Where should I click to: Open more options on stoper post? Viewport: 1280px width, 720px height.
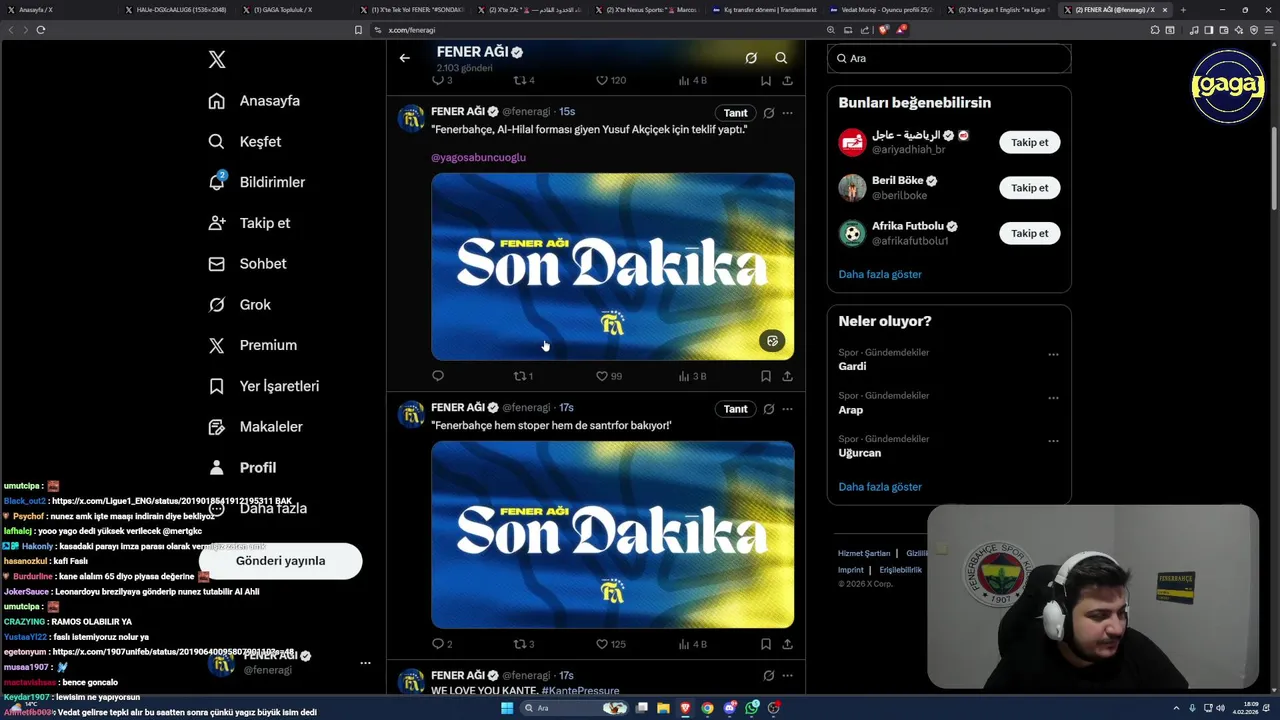point(787,409)
